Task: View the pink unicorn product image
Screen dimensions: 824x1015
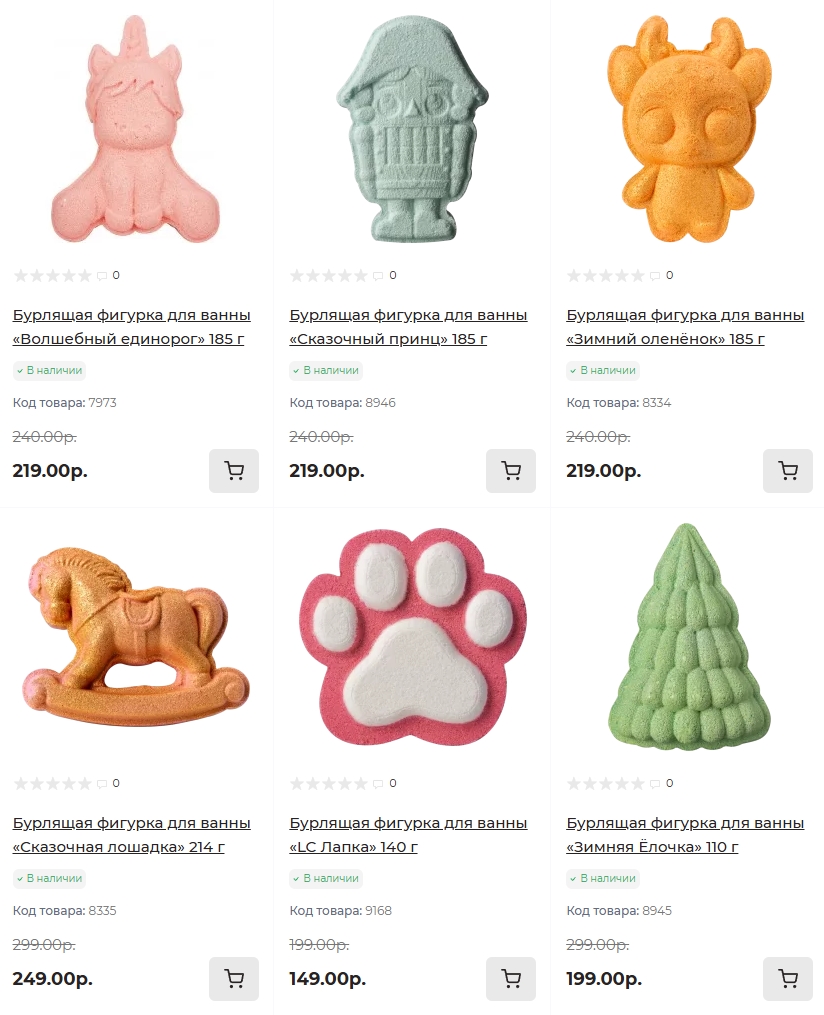Action: point(135,129)
